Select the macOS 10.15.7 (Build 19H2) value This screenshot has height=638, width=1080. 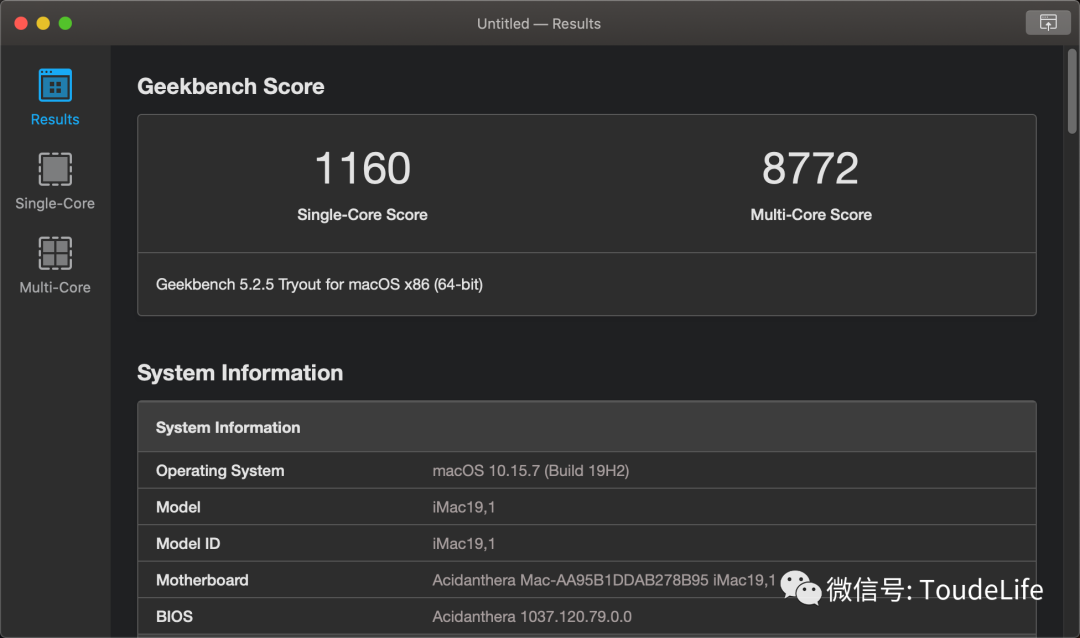[x=530, y=471]
